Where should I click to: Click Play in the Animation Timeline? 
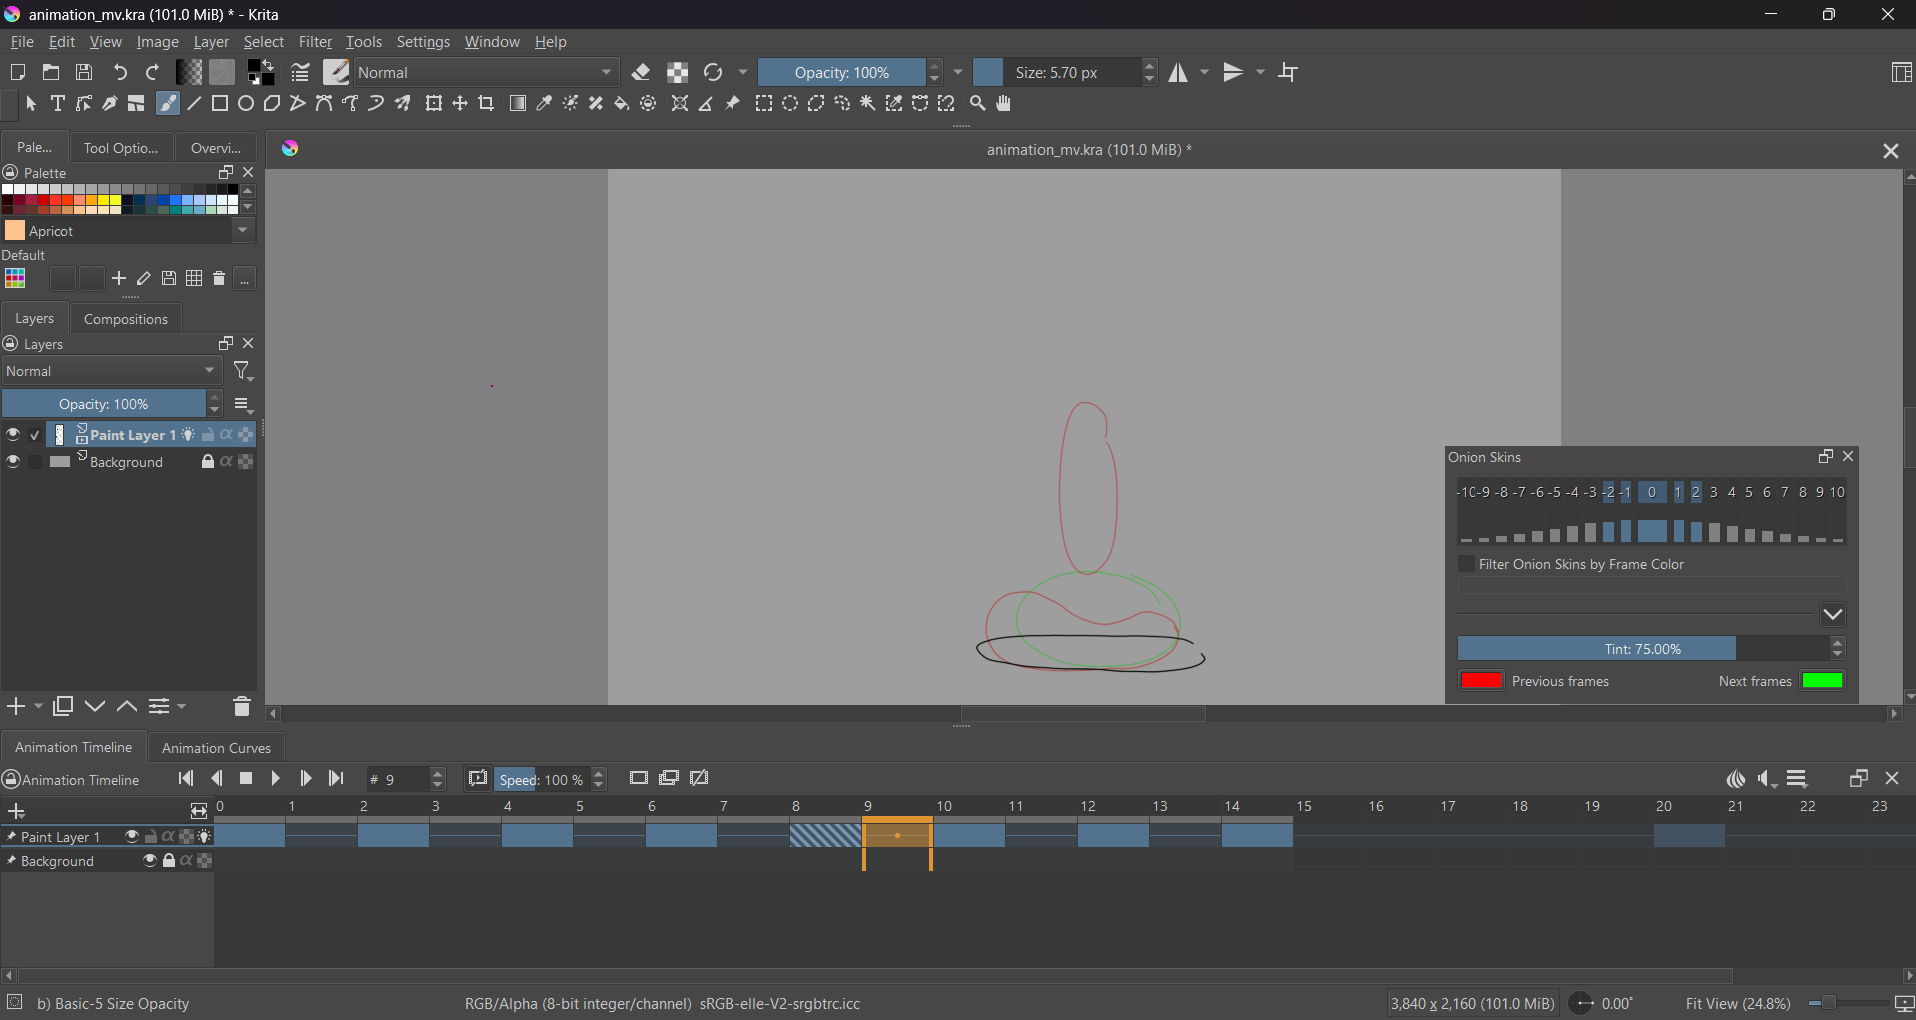(276, 779)
